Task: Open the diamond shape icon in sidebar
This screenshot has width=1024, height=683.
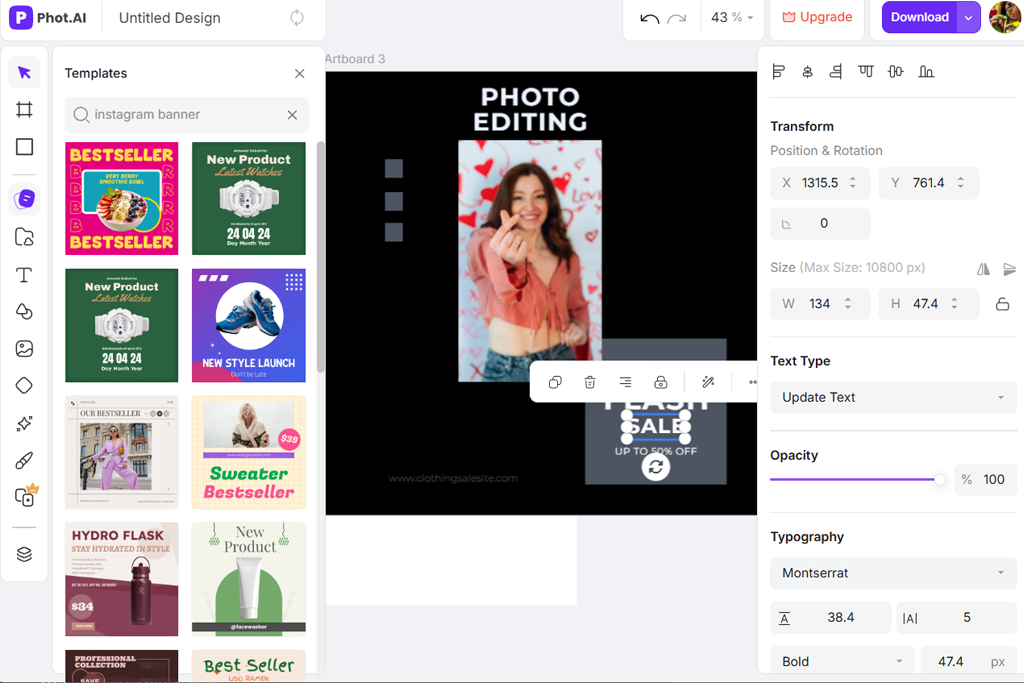Action: tap(24, 386)
